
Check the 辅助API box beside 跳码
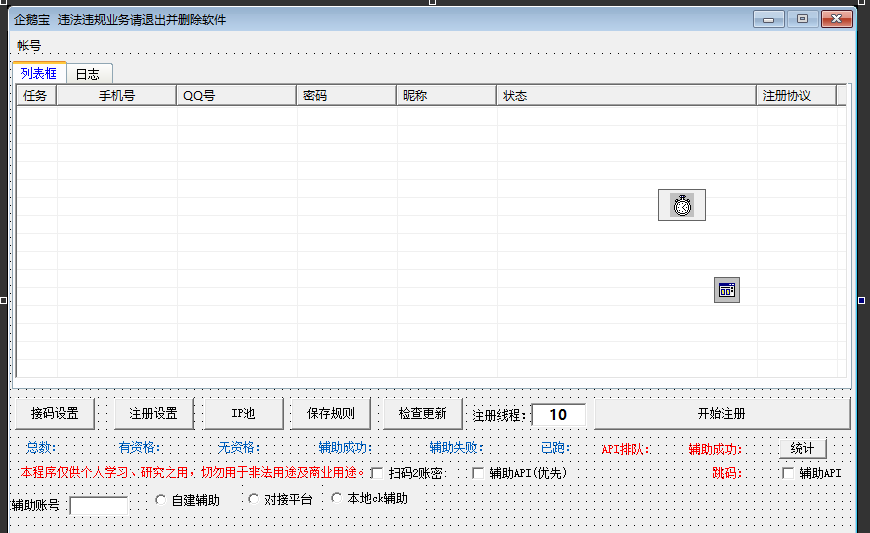pyautogui.click(x=788, y=473)
